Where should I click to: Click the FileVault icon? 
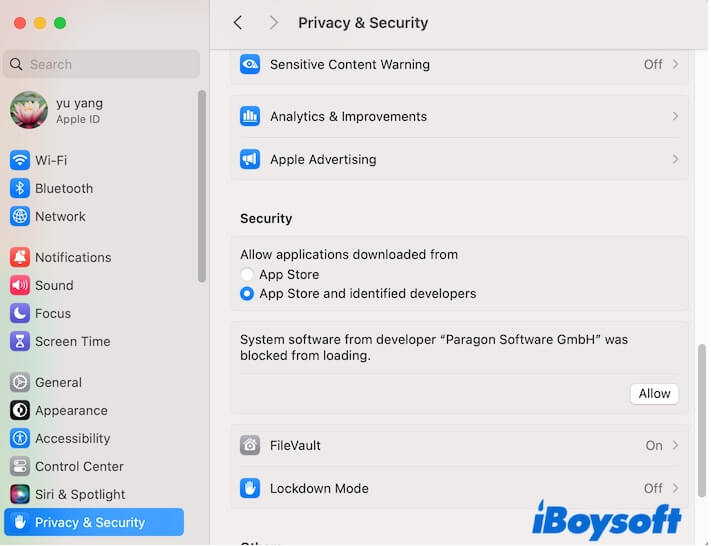pos(250,445)
